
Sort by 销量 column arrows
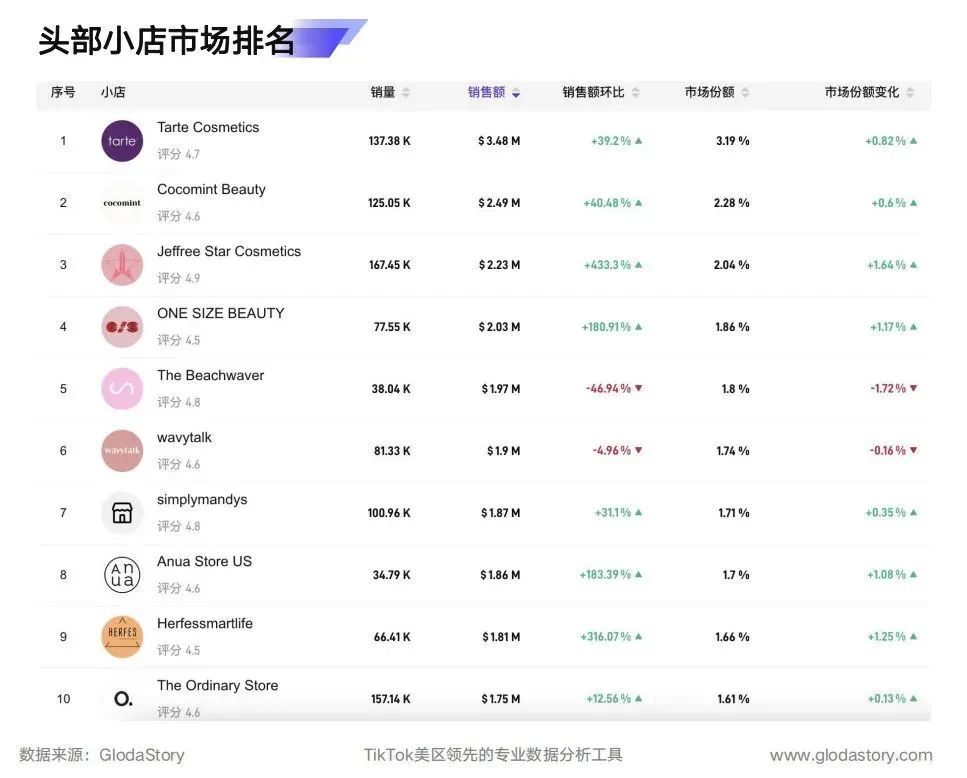point(406,92)
